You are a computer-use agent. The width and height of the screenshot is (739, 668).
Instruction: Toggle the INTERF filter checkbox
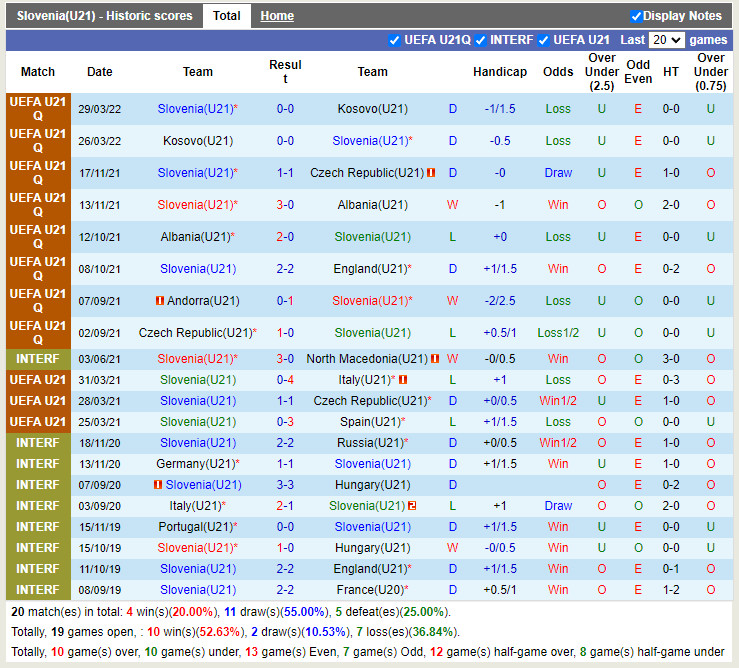(481, 40)
